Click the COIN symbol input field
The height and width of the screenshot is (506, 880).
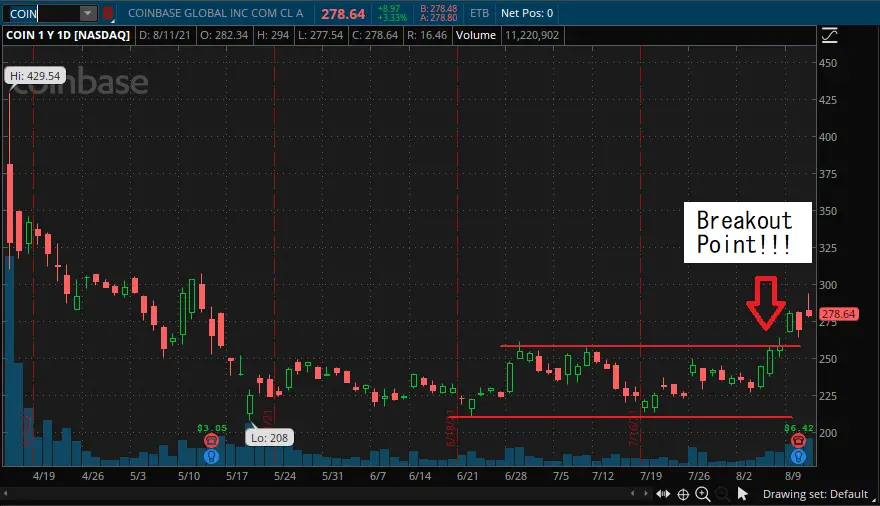tap(42, 13)
